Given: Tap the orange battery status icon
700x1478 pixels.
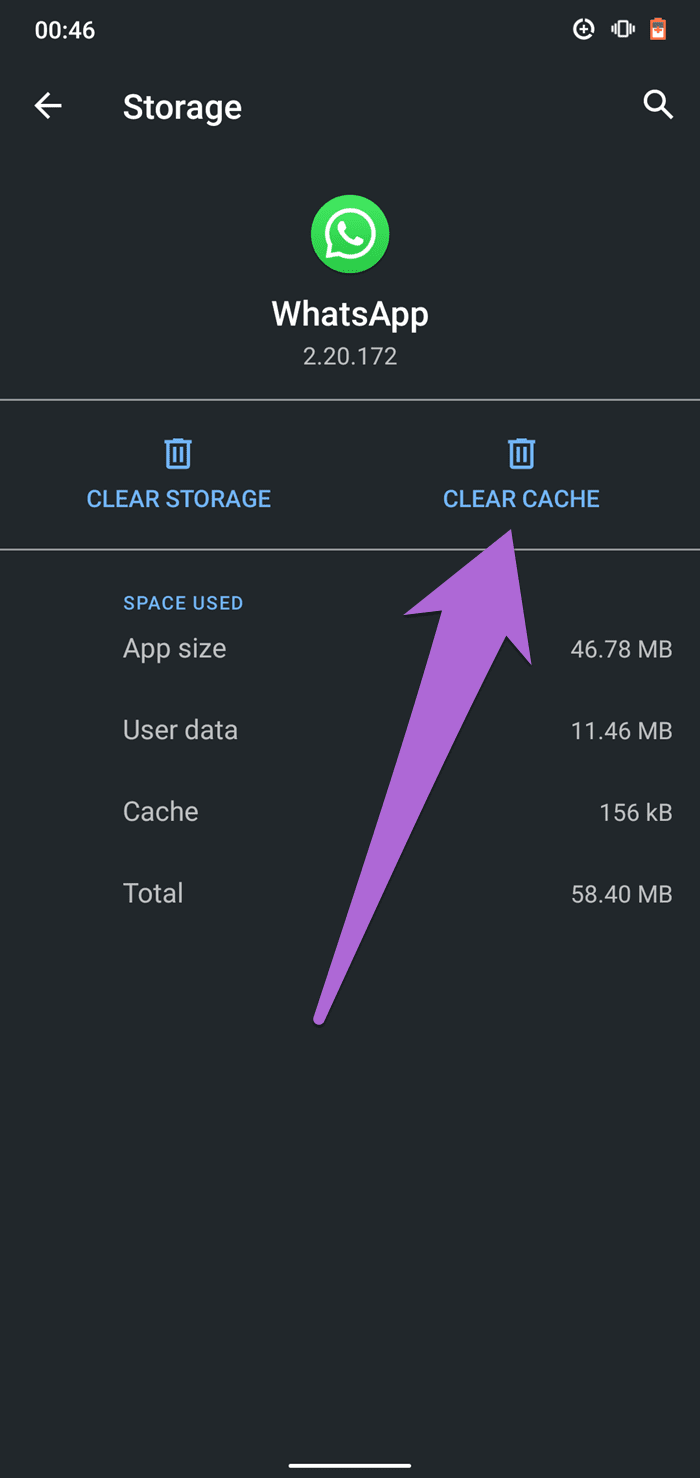Looking at the screenshot, I should click(x=658, y=29).
